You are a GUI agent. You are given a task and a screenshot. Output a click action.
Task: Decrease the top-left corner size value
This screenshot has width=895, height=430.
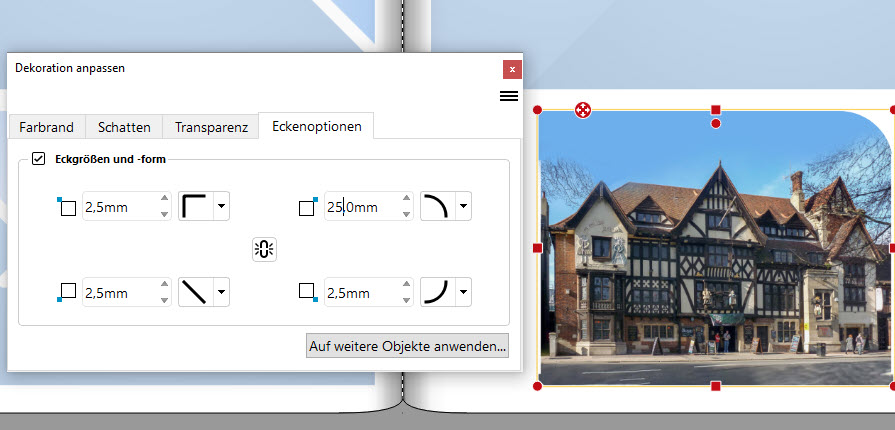[x=164, y=214]
